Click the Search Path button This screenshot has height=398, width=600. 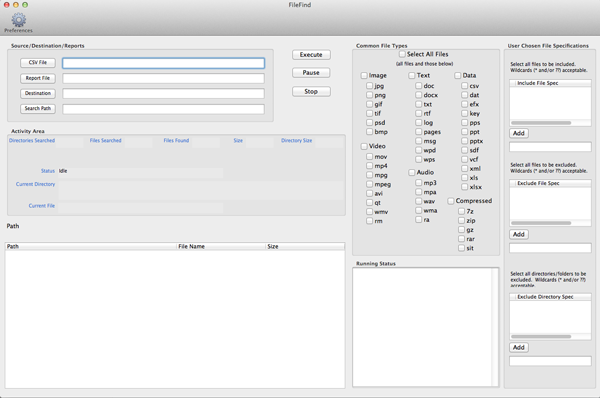(38, 109)
